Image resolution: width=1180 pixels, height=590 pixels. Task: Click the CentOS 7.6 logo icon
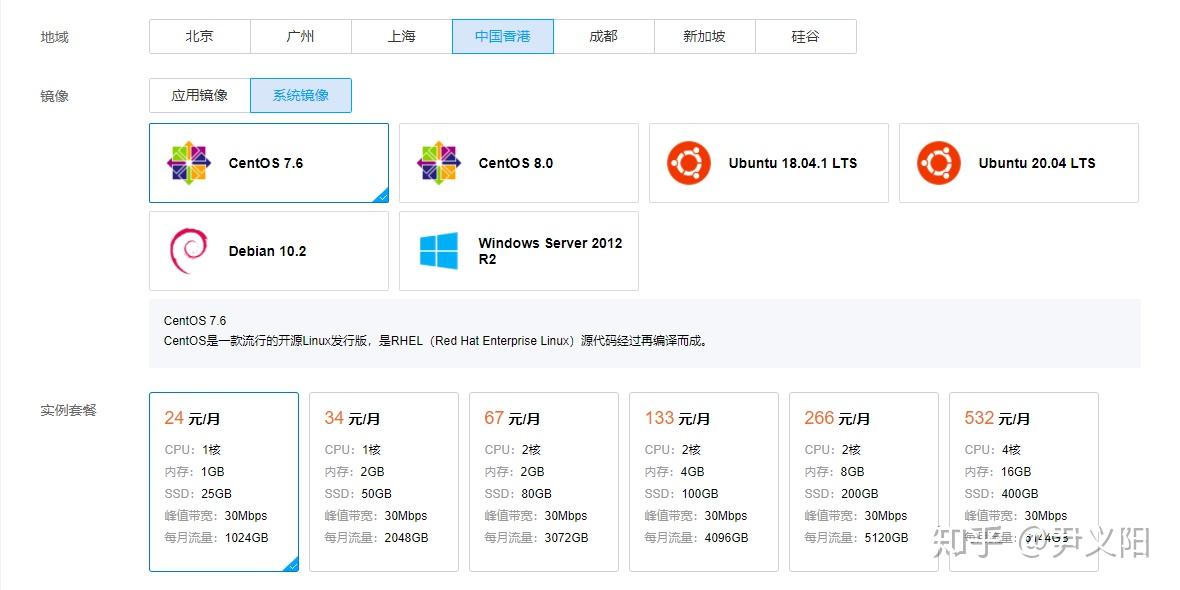pyautogui.click(x=188, y=163)
